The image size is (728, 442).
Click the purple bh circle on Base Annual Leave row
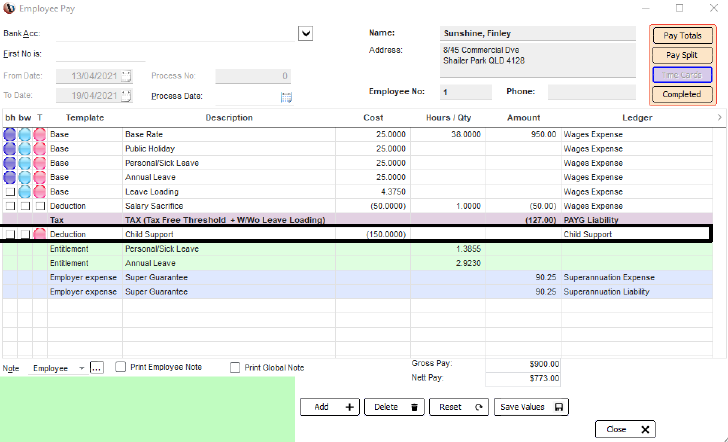tap(10, 177)
